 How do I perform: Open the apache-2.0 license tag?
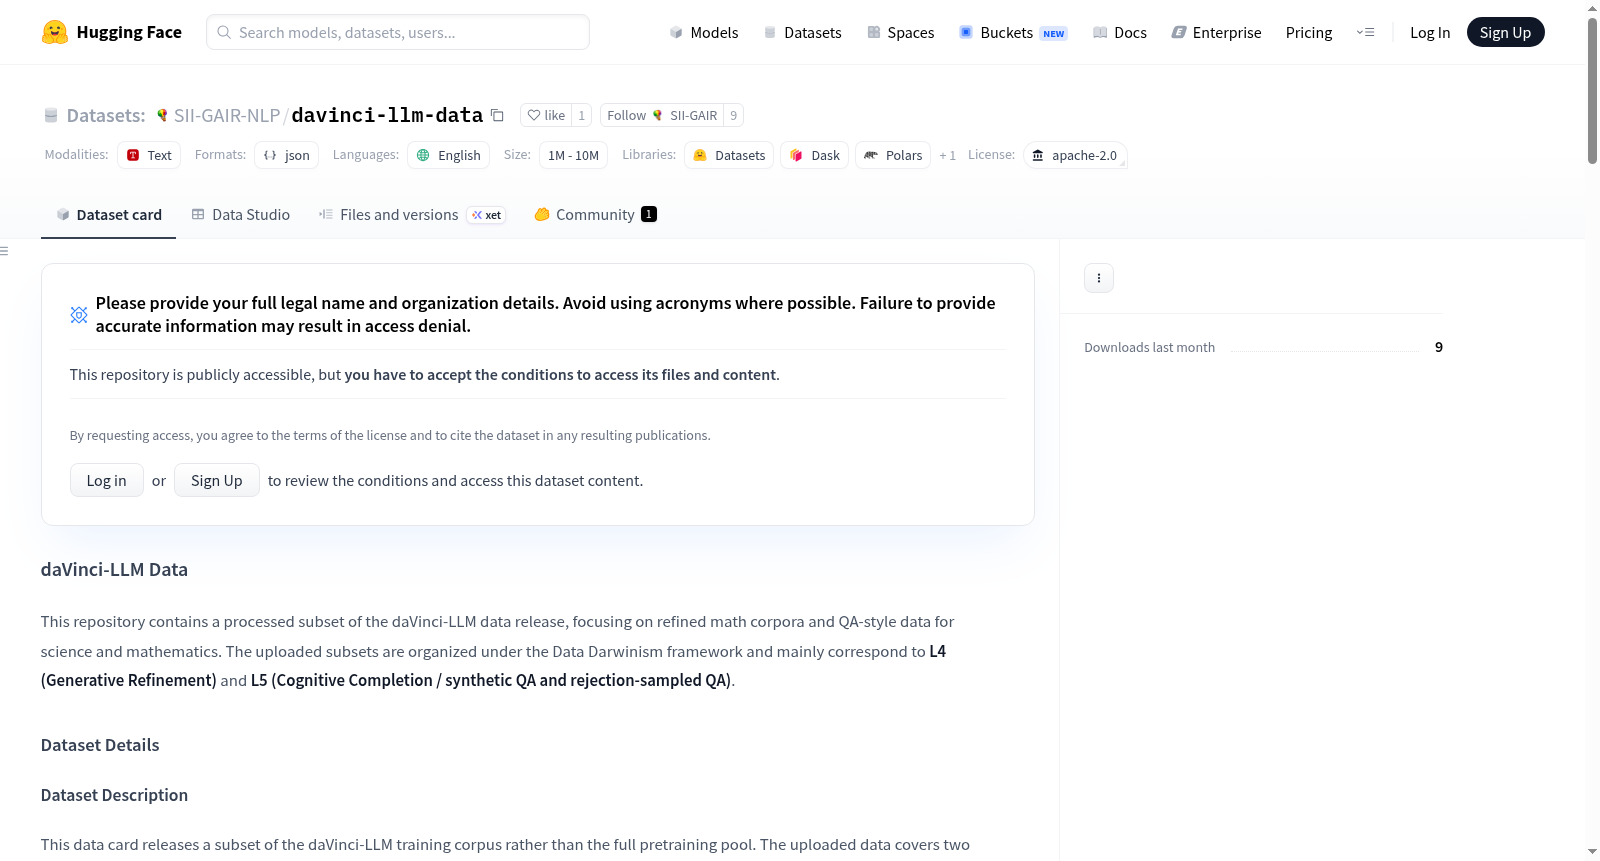tap(1075, 155)
